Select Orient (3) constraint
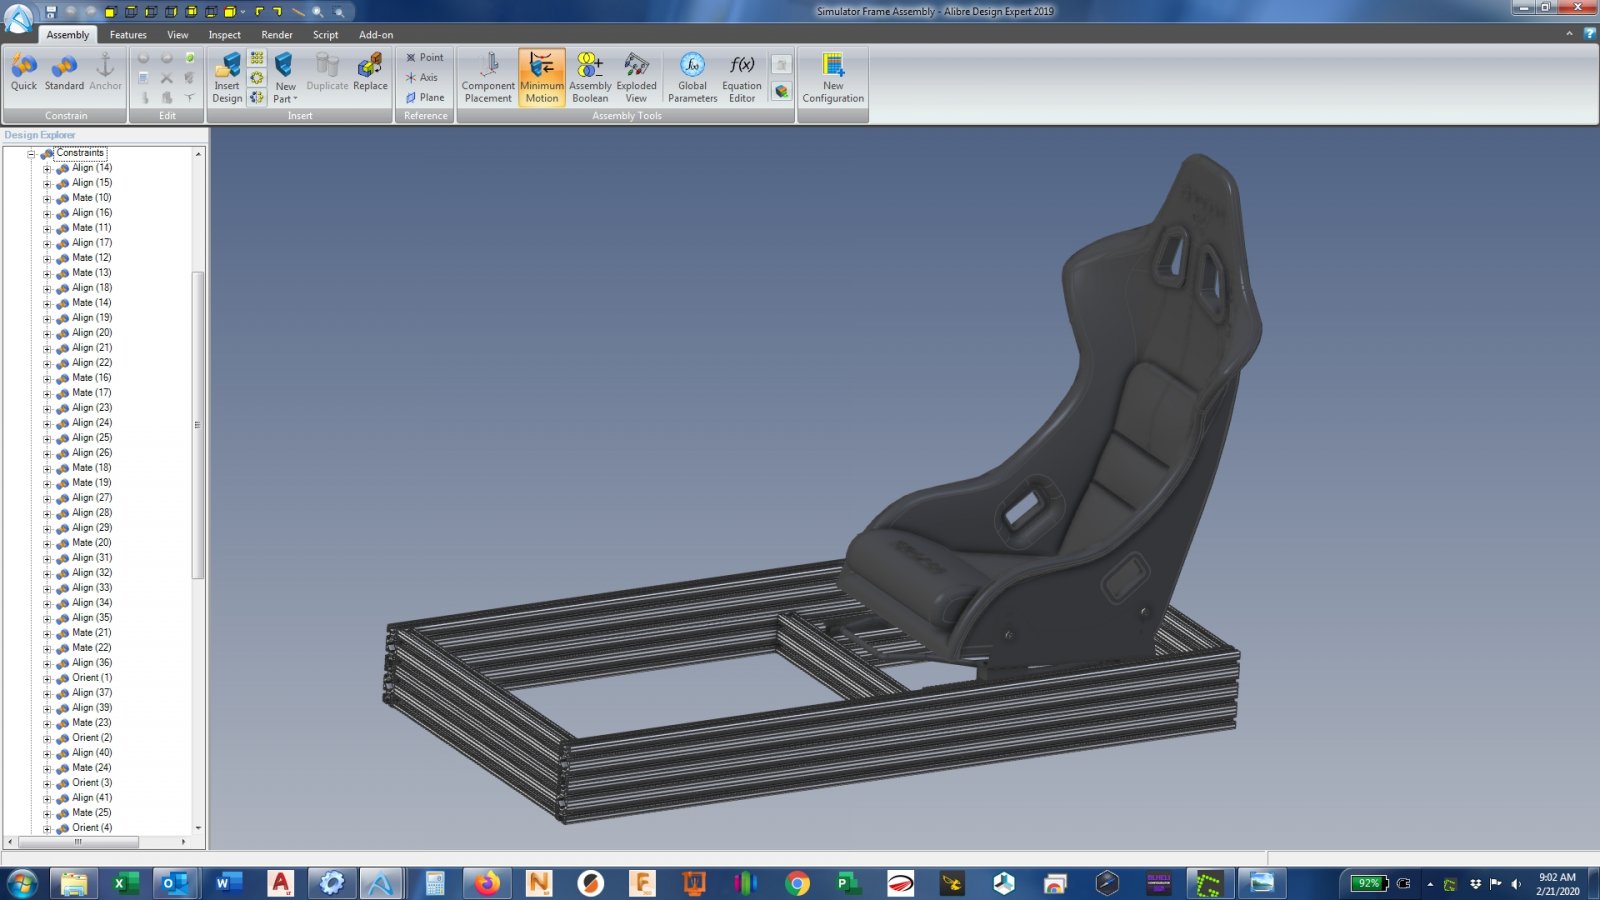Screen dimensions: 1600x900 click(92, 783)
